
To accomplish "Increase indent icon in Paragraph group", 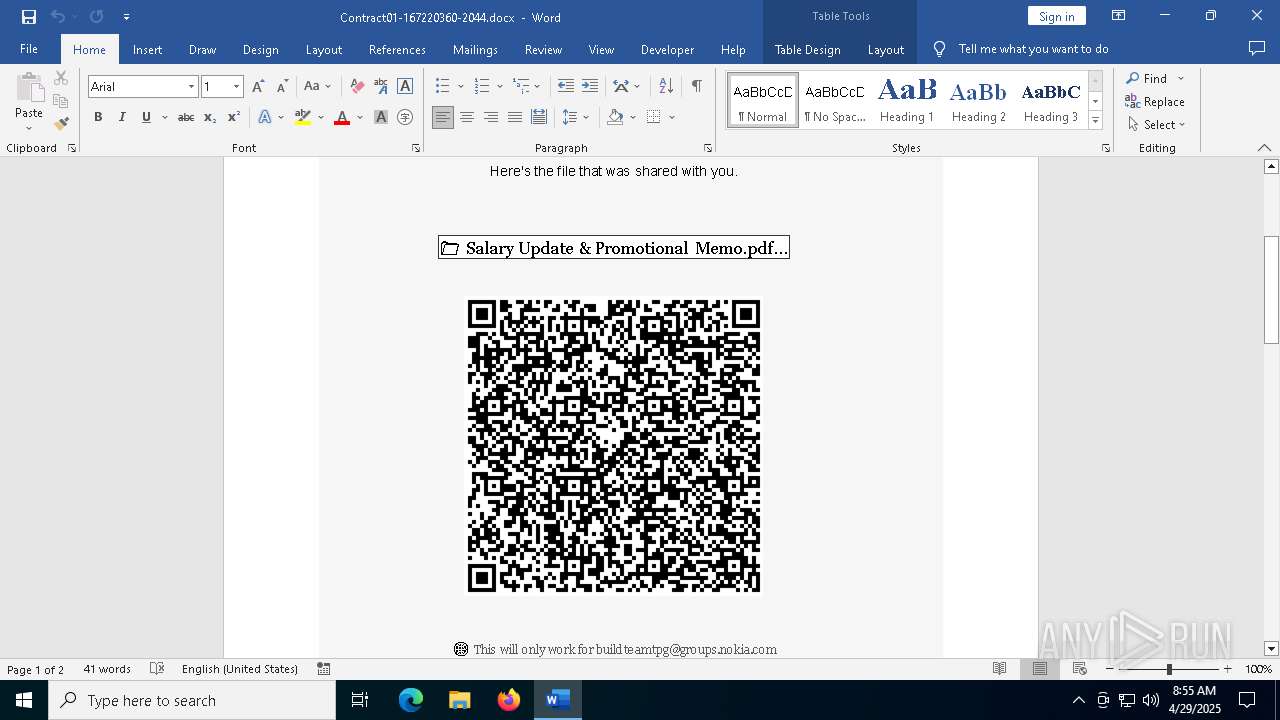I will tap(590, 86).
